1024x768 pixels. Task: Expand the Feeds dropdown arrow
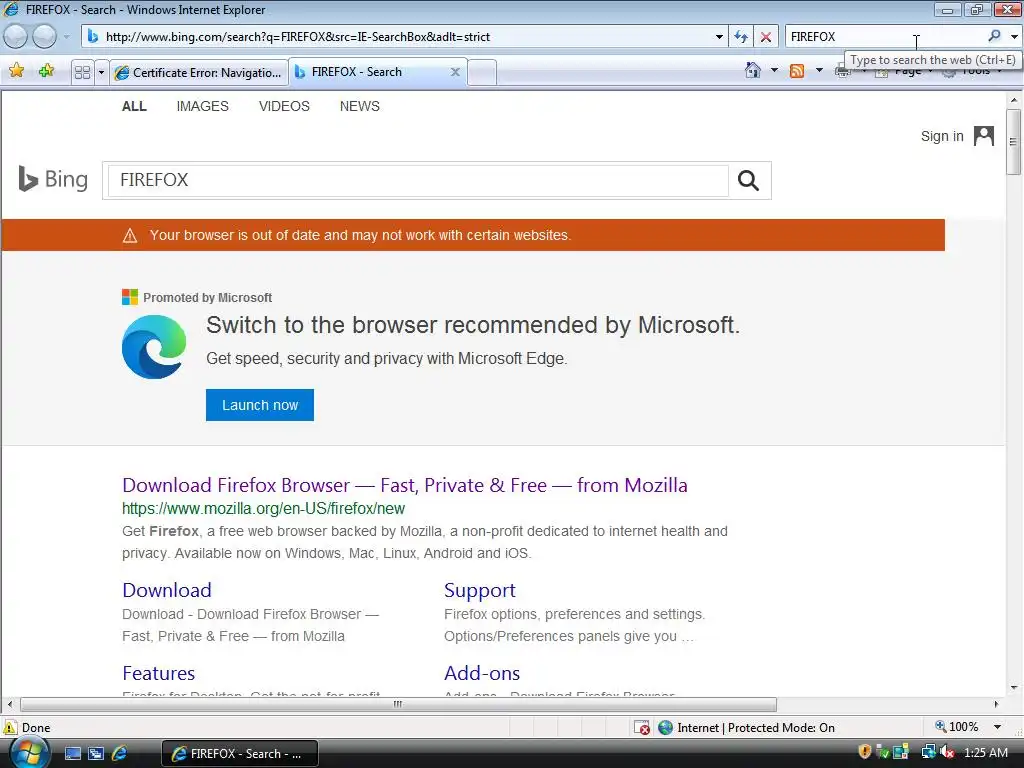(819, 70)
